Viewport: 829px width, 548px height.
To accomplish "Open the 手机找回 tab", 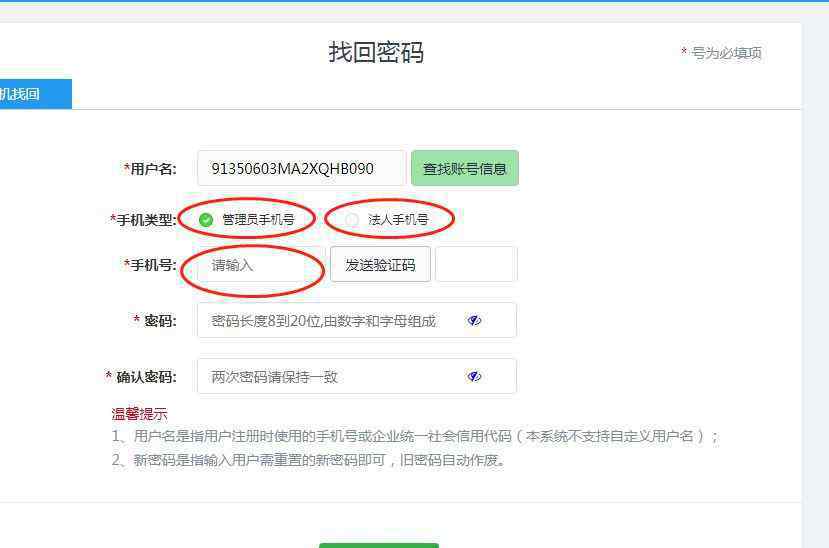I will point(35,94).
